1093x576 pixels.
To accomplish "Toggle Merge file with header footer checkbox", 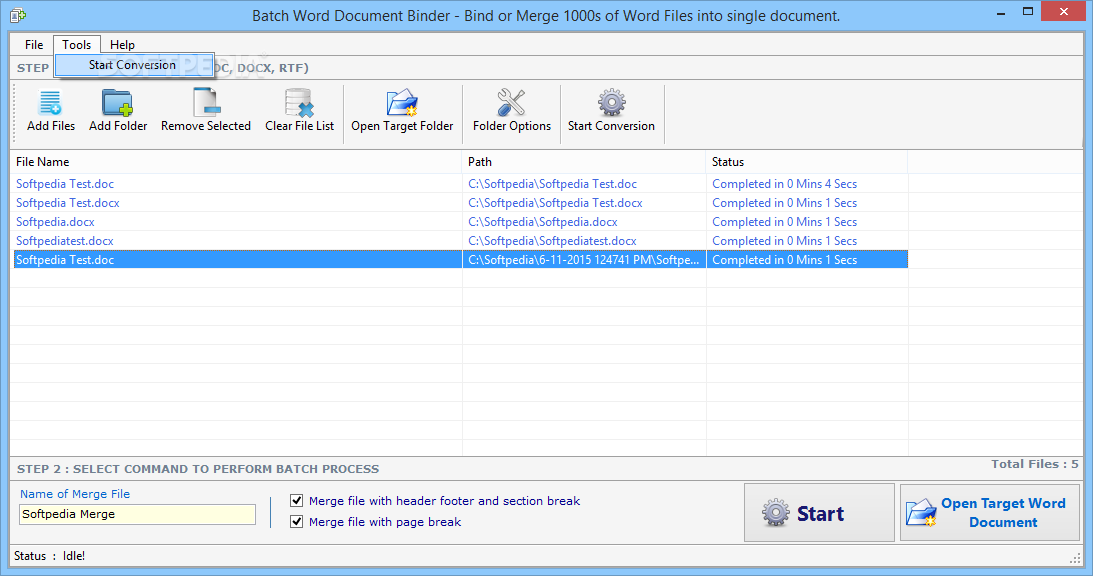I will (296, 501).
